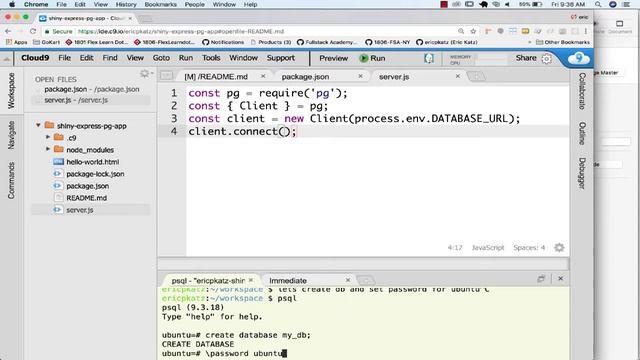The width and height of the screenshot is (640, 360).
Task: Close the console panel with X icon
Action: click(560, 278)
